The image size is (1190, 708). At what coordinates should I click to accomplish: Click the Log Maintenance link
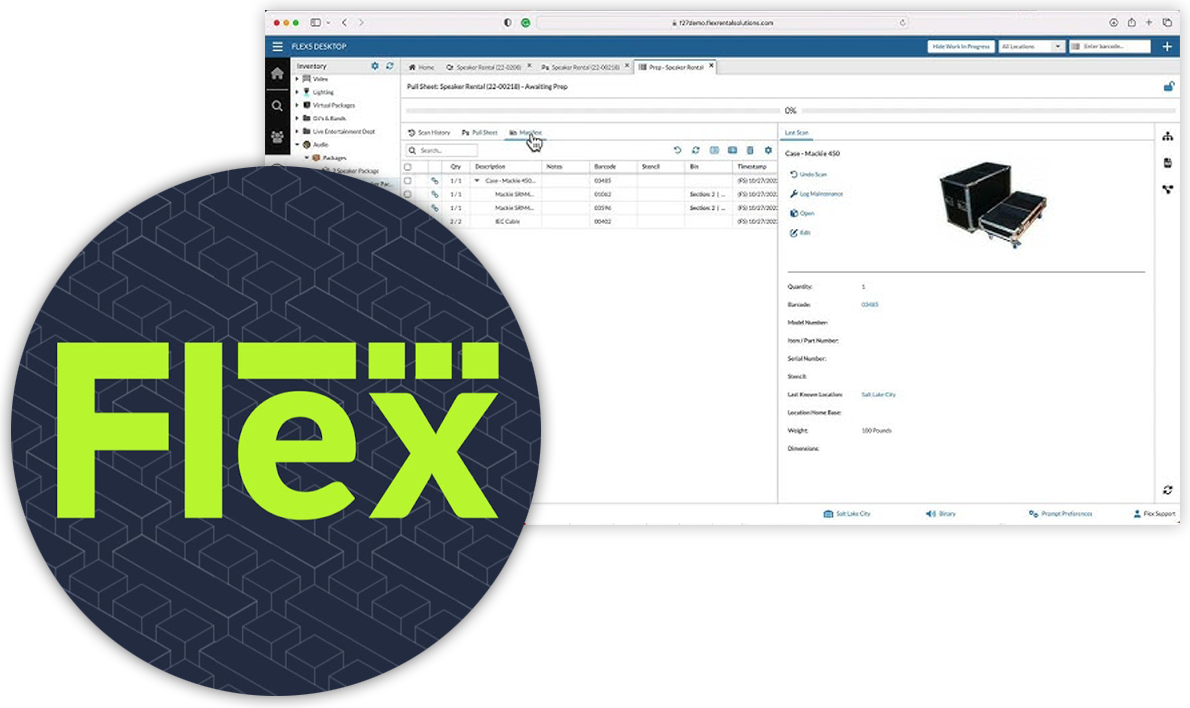(x=817, y=194)
